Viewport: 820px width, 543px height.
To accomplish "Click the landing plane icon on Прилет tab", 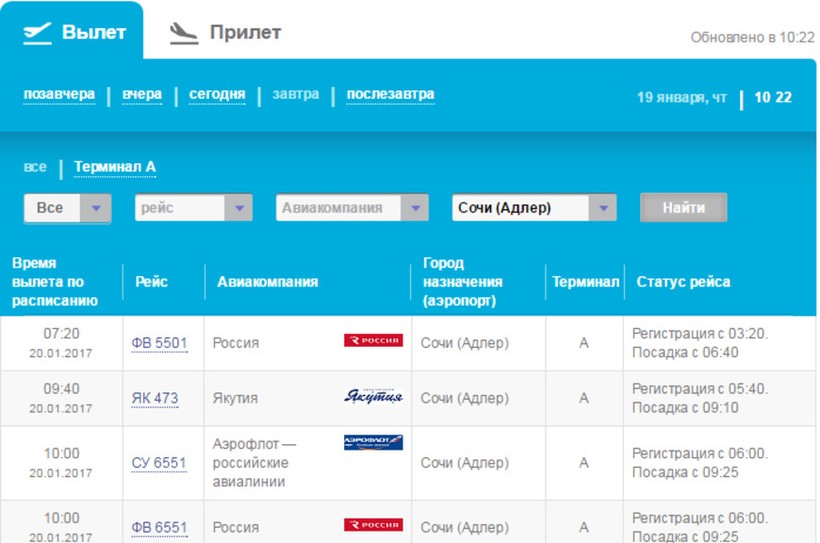I will click(184, 32).
